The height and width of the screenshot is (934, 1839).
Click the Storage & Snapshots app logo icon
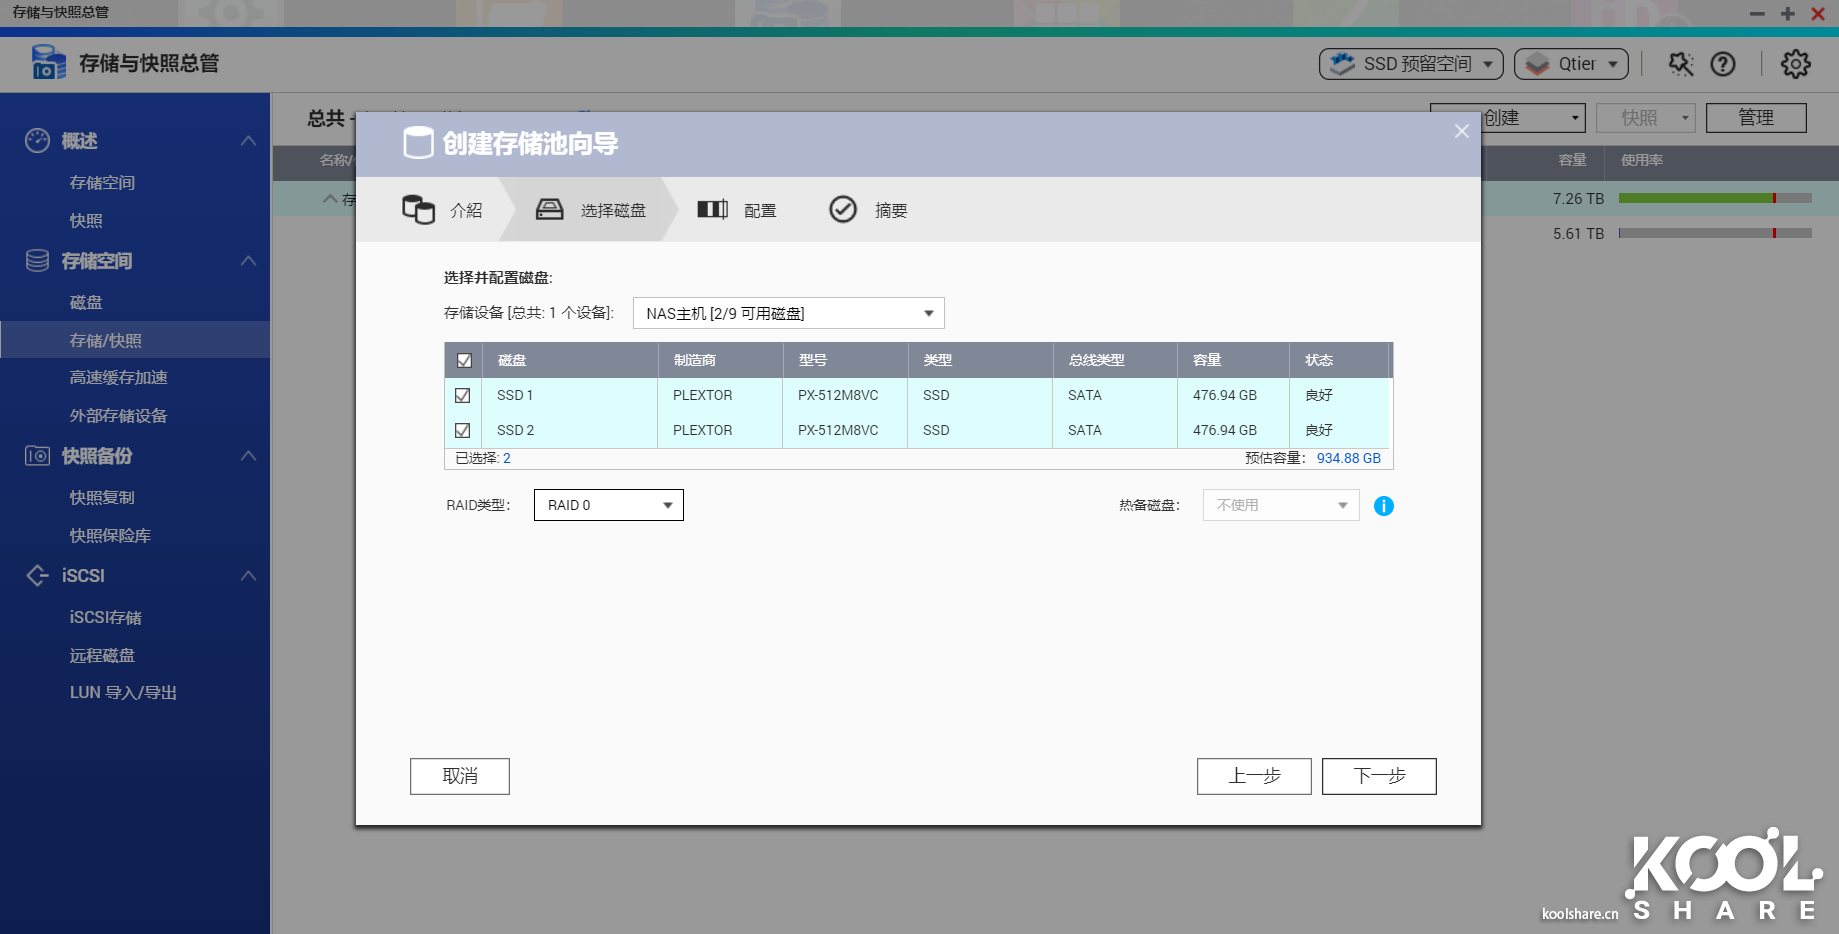click(x=48, y=63)
